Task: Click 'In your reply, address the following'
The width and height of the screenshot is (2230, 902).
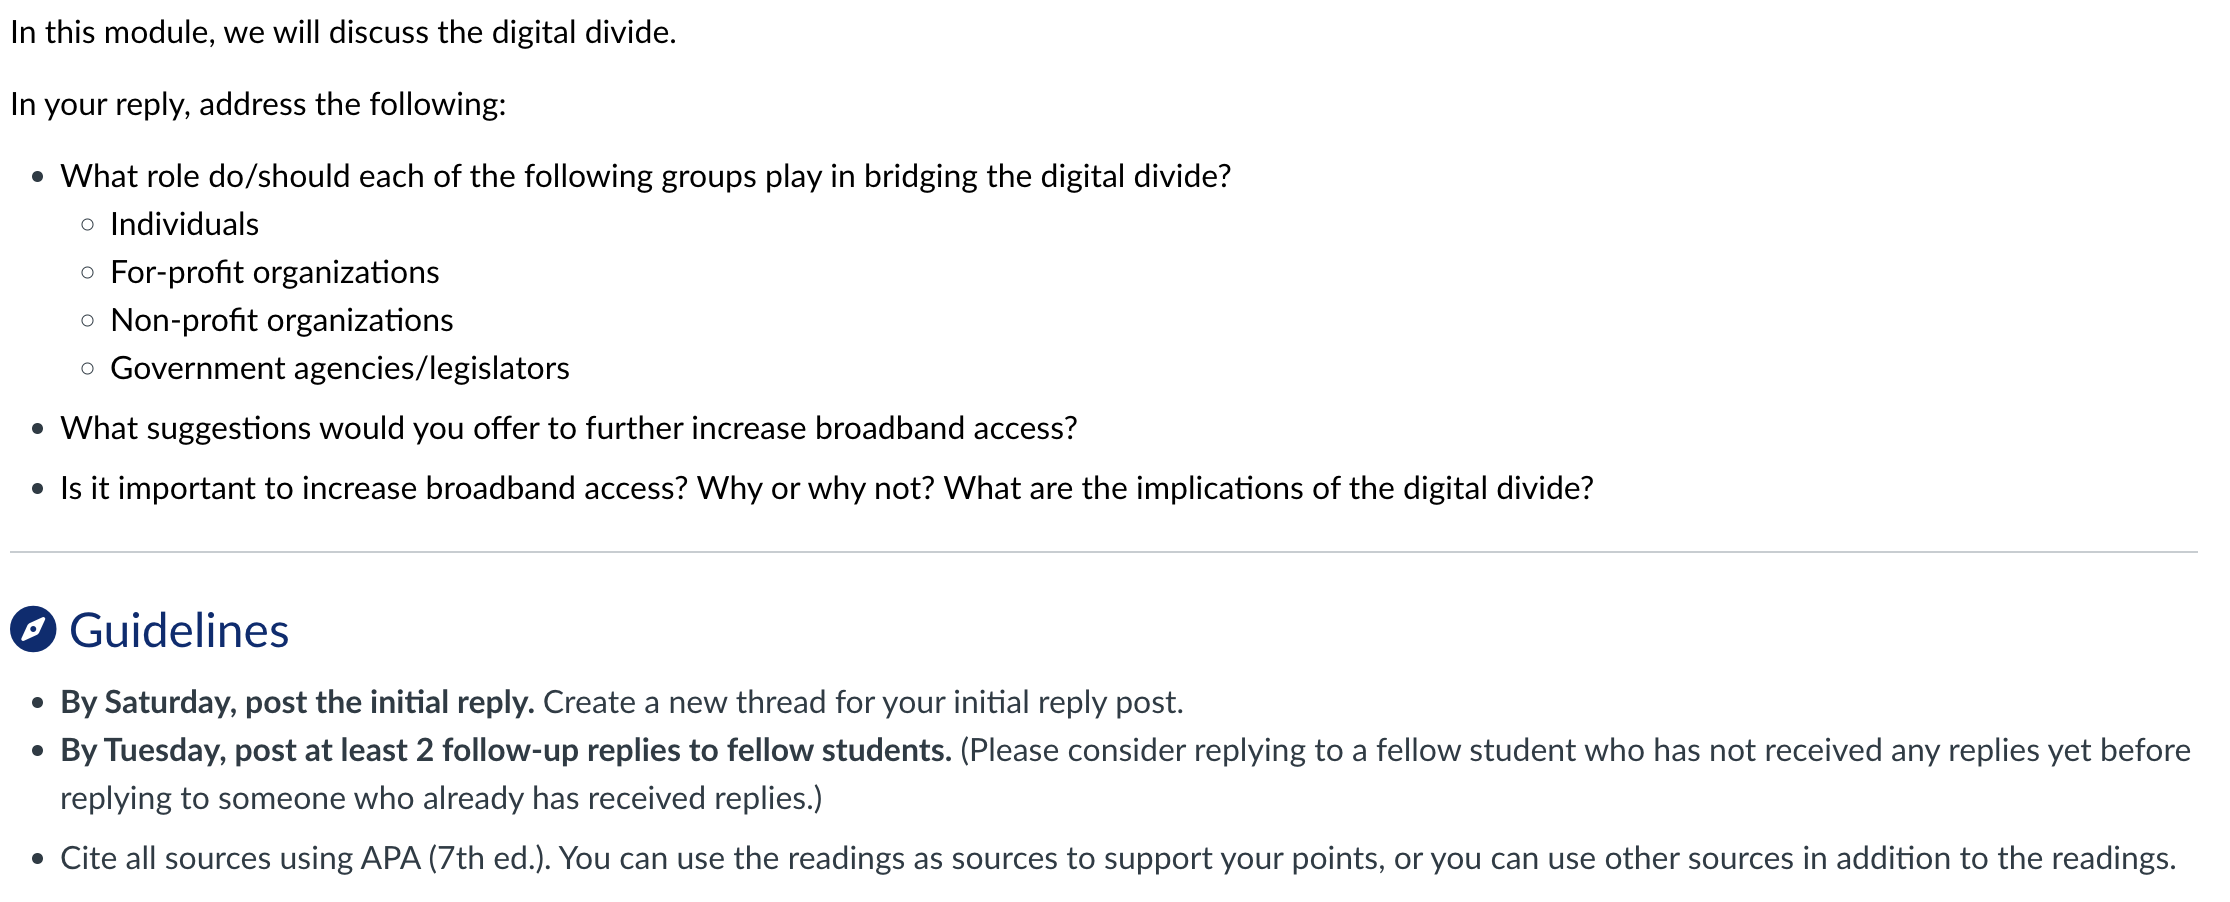Action: coord(258,104)
